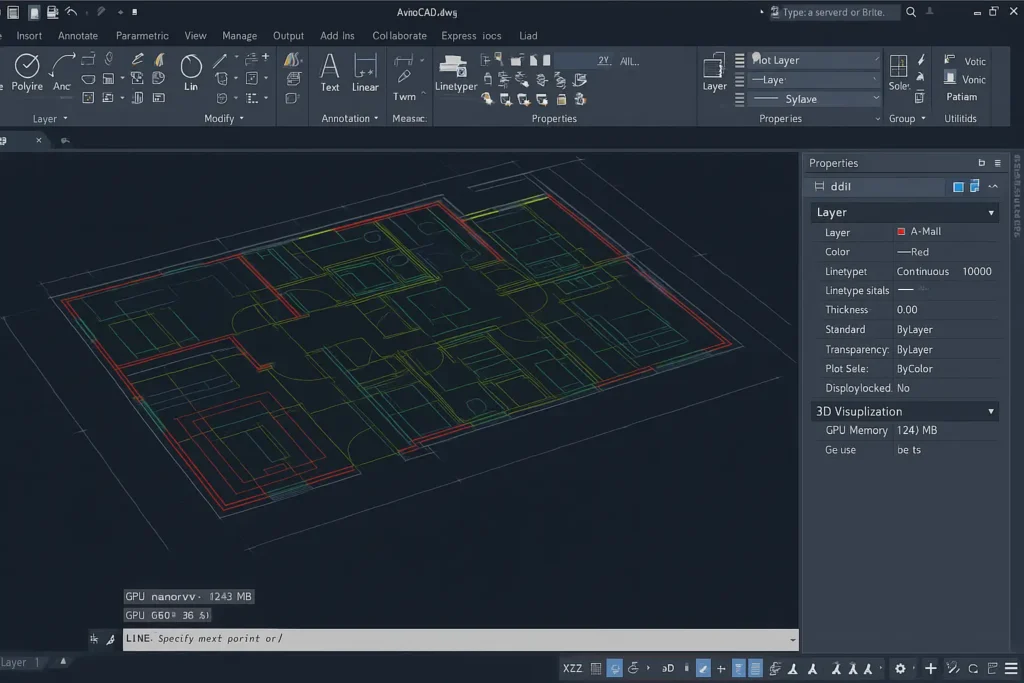Select the Linear dimension tool
This screenshot has width=1024, height=683.
click(x=365, y=70)
